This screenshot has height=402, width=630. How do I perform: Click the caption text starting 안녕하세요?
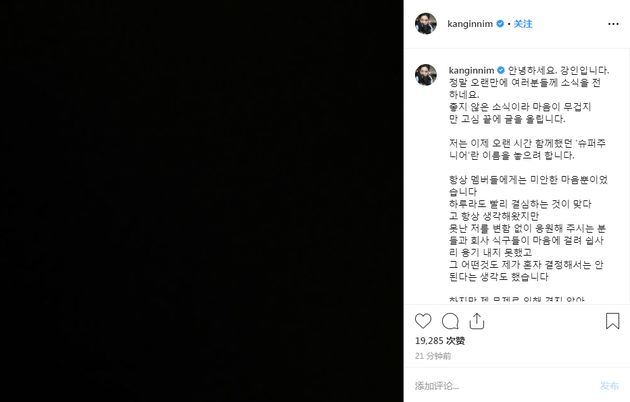(558, 71)
